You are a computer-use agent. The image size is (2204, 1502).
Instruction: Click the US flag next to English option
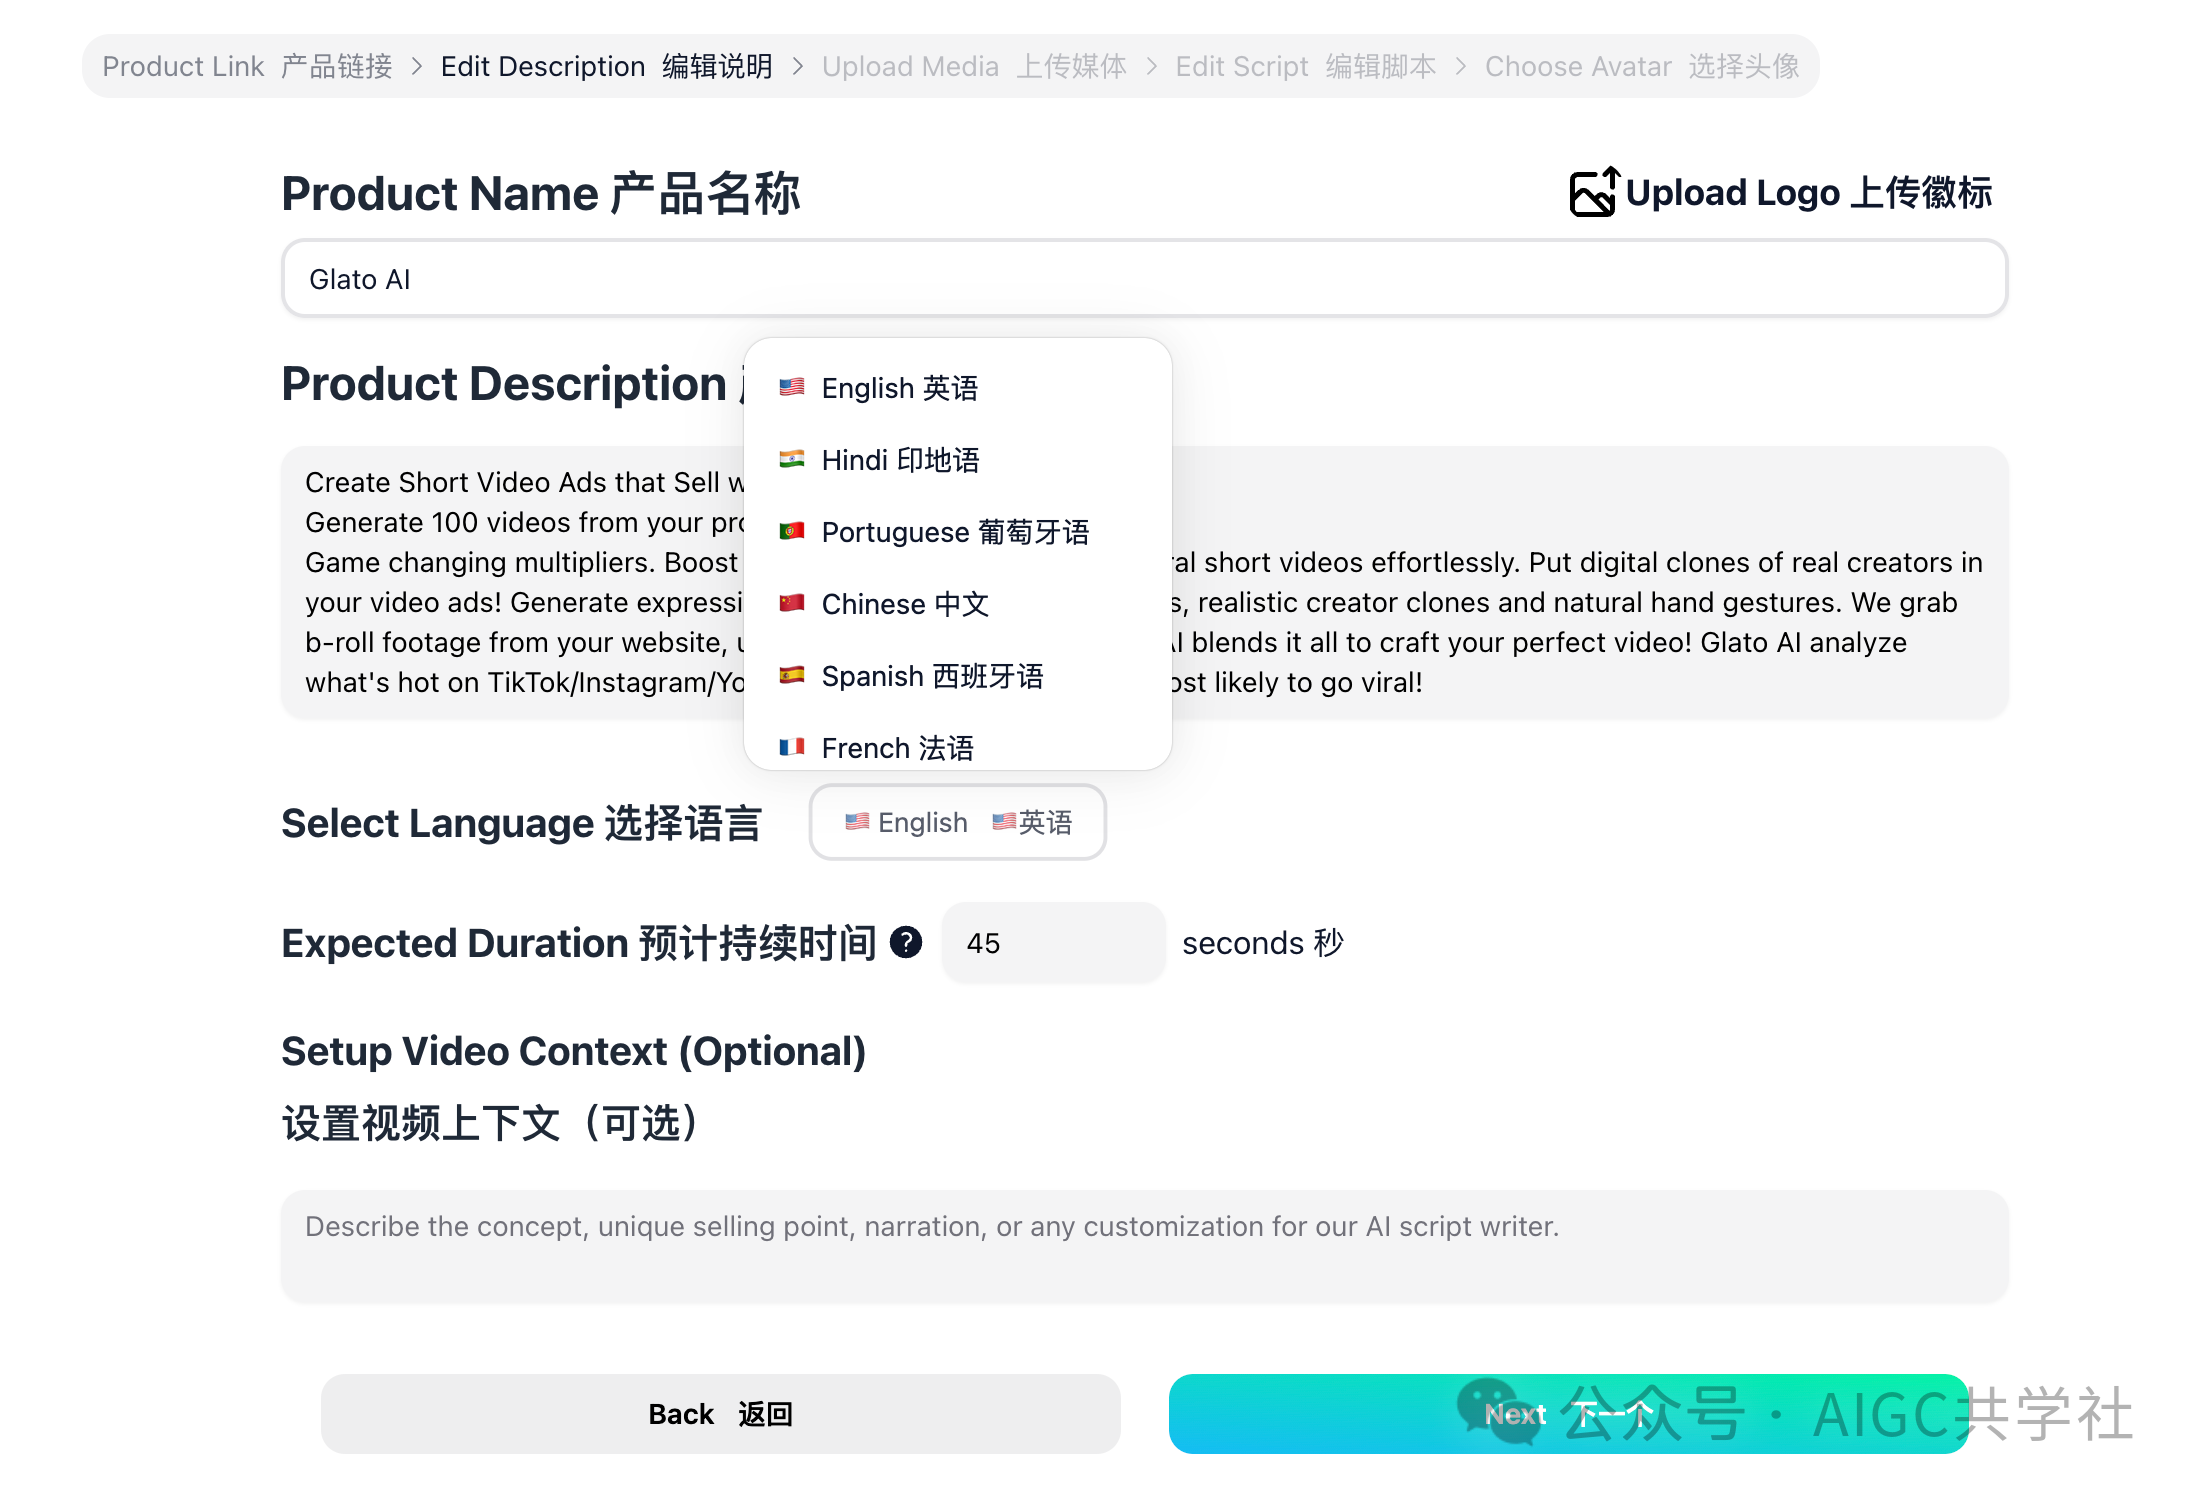point(792,387)
